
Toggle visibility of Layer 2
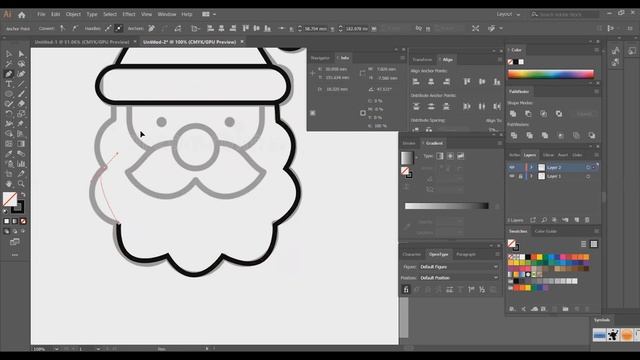[512, 167]
